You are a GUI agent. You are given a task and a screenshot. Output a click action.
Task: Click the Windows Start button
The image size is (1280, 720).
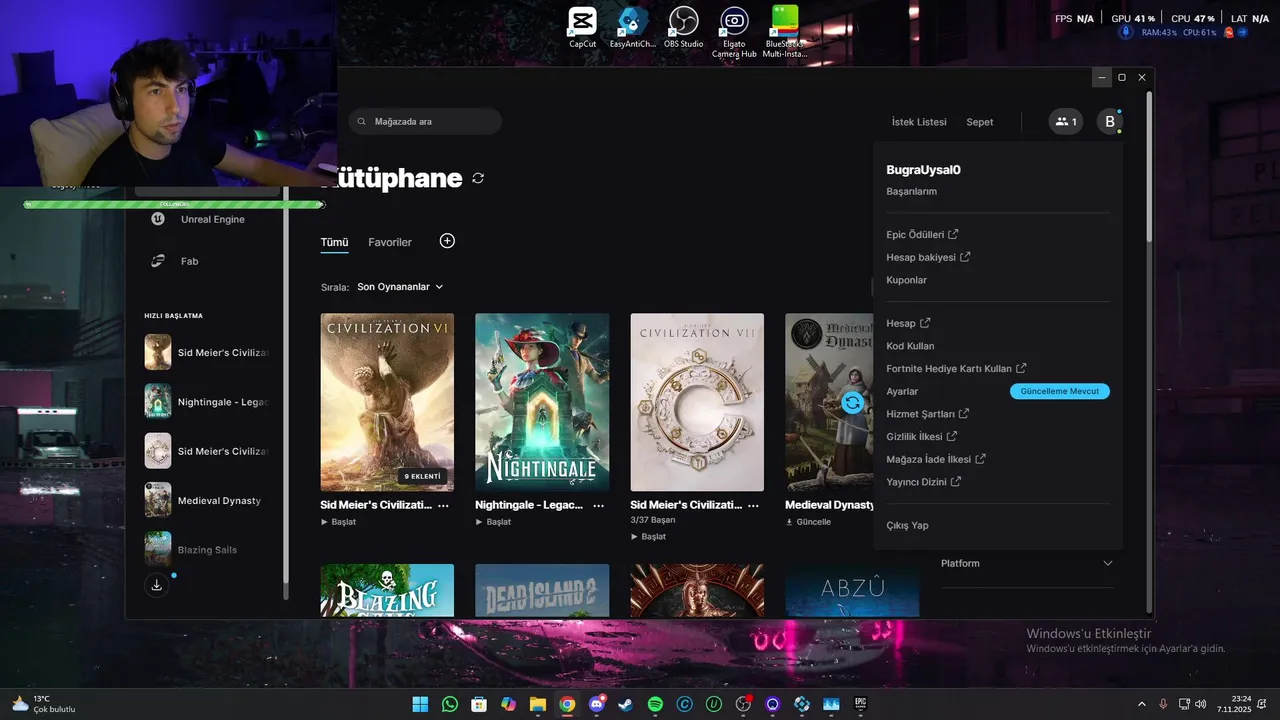point(420,704)
